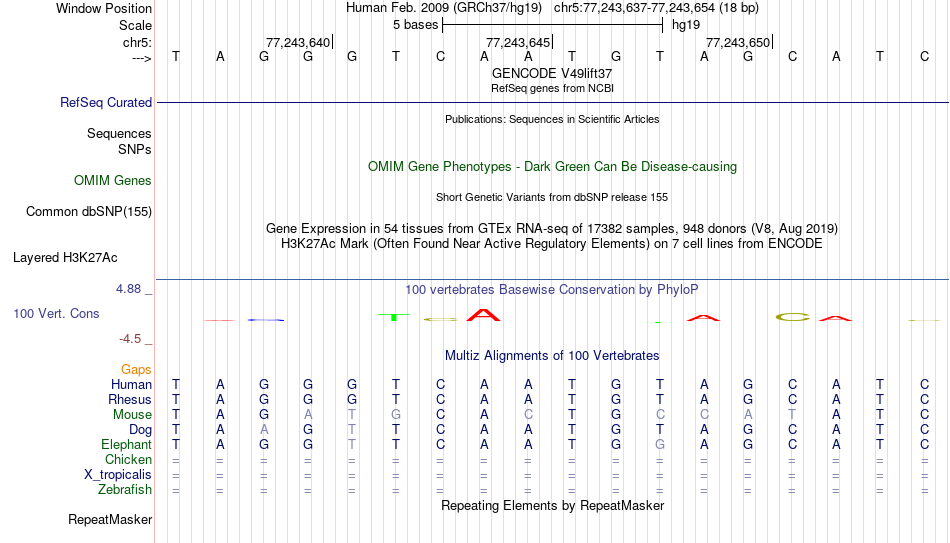Click the Window Position label
This screenshot has height=543, width=950.
click(x=104, y=8)
